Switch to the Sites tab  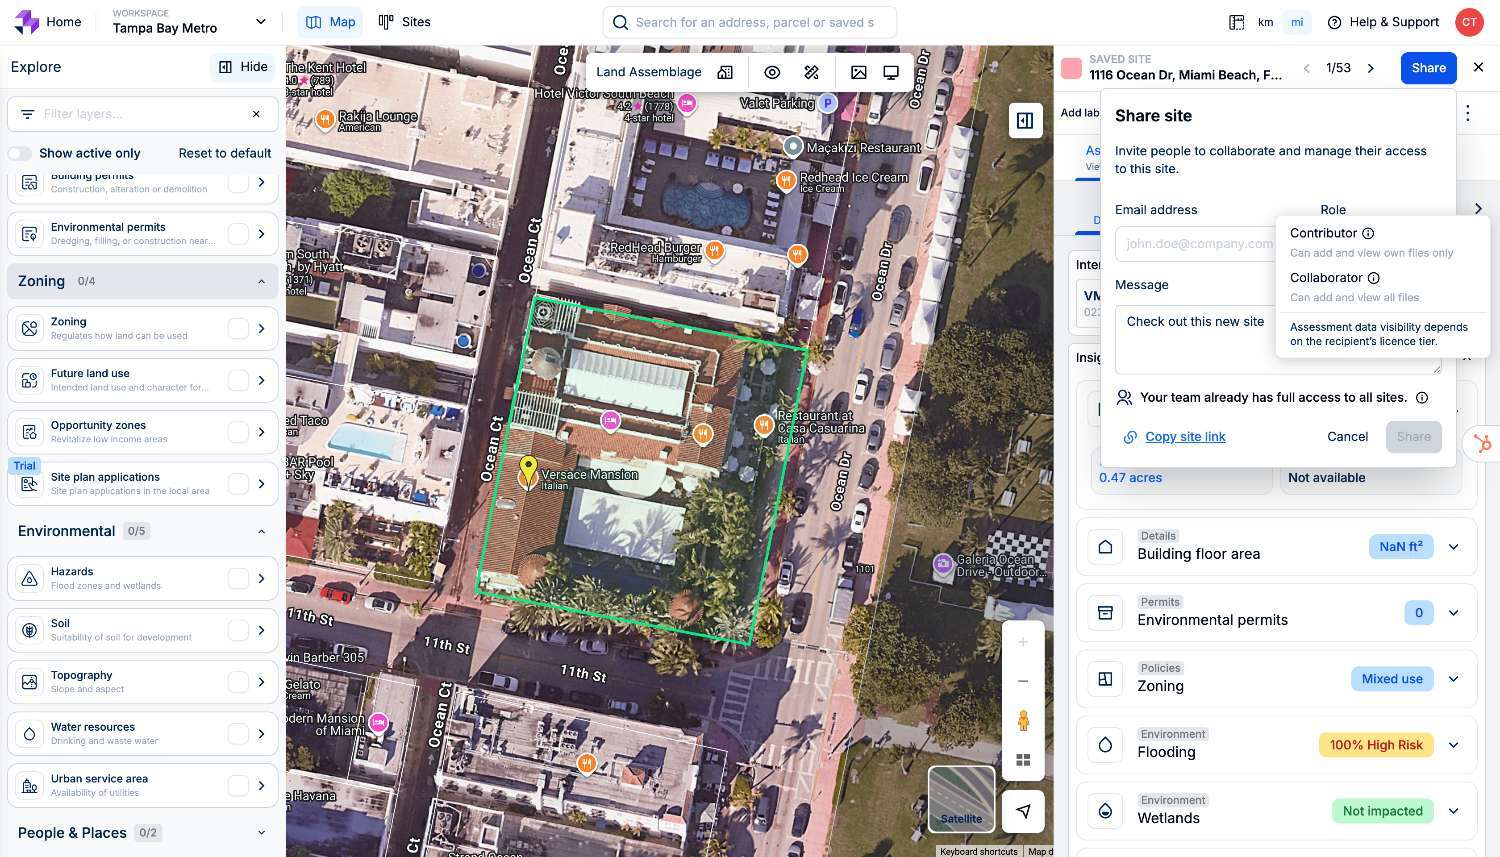pyautogui.click(x=405, y=22)
